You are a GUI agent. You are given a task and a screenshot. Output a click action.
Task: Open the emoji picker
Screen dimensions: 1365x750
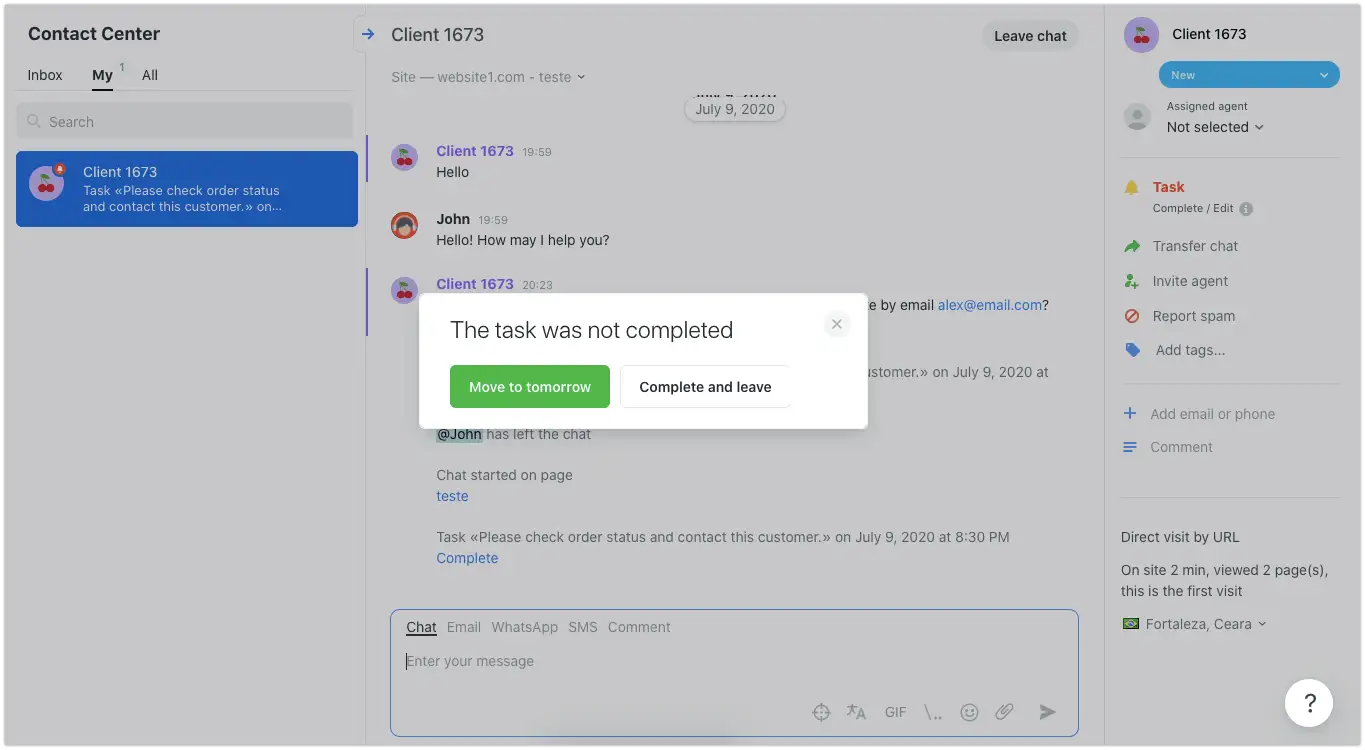point(969,712)
